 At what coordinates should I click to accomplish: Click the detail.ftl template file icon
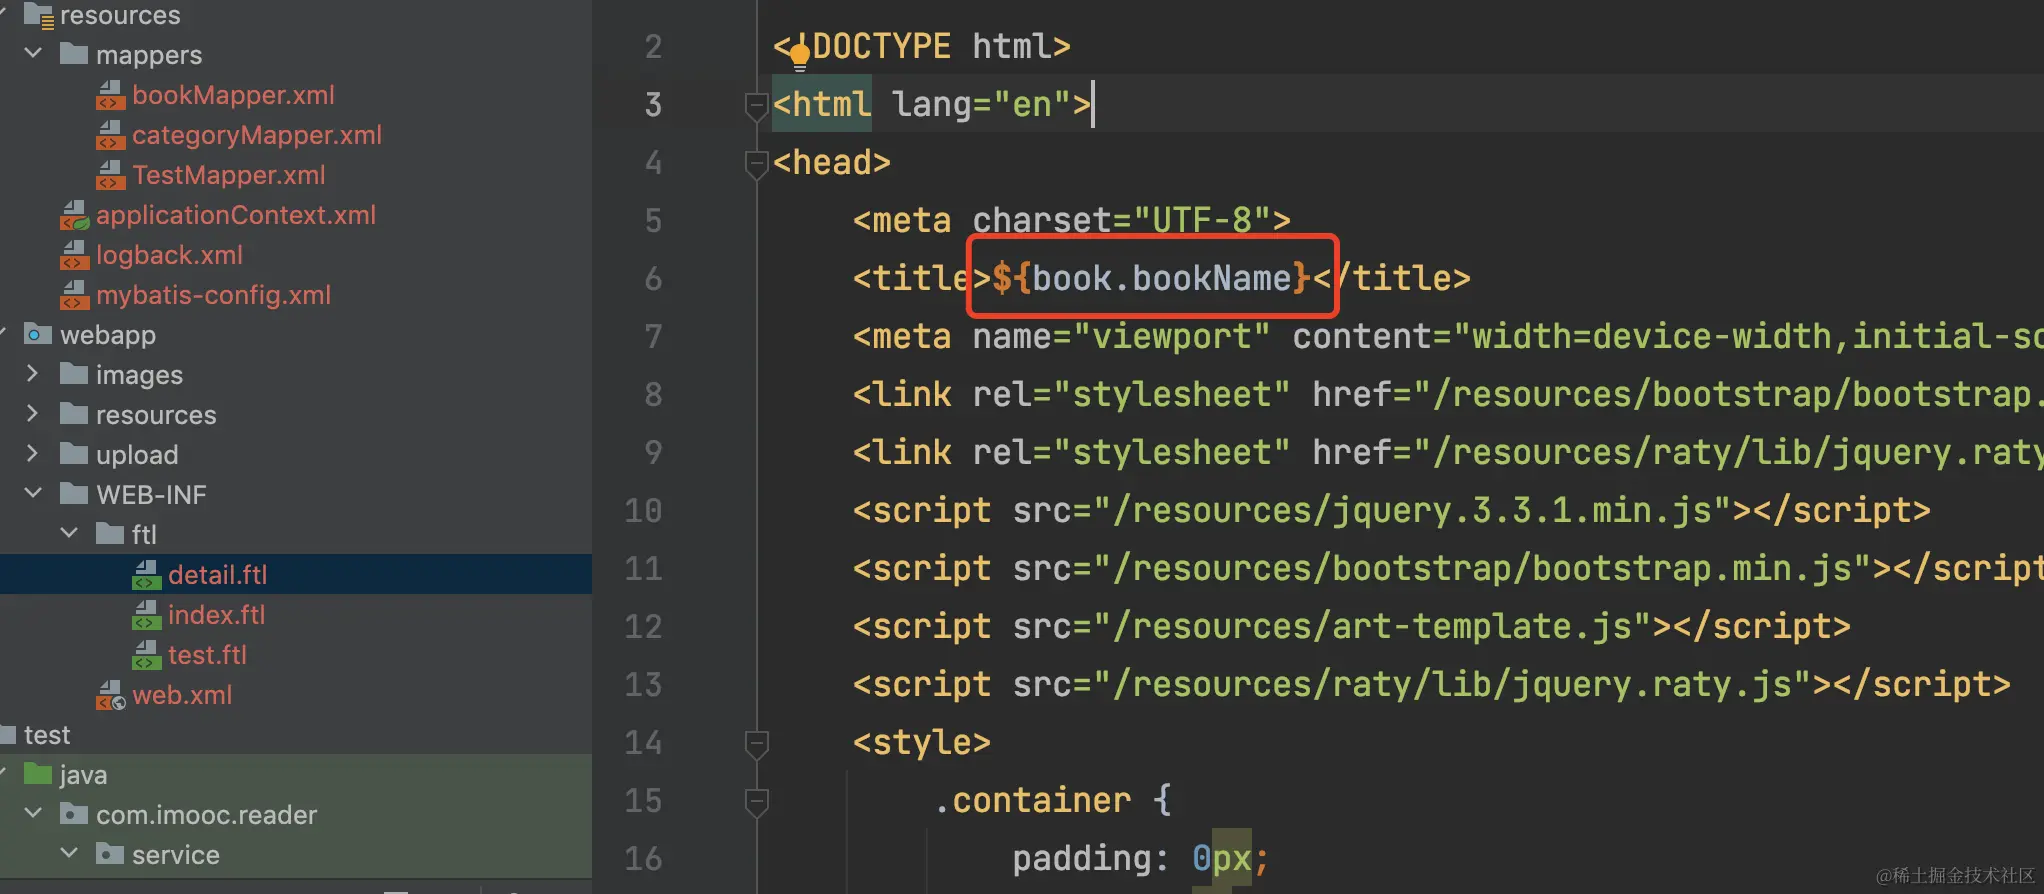coord(146,575)
